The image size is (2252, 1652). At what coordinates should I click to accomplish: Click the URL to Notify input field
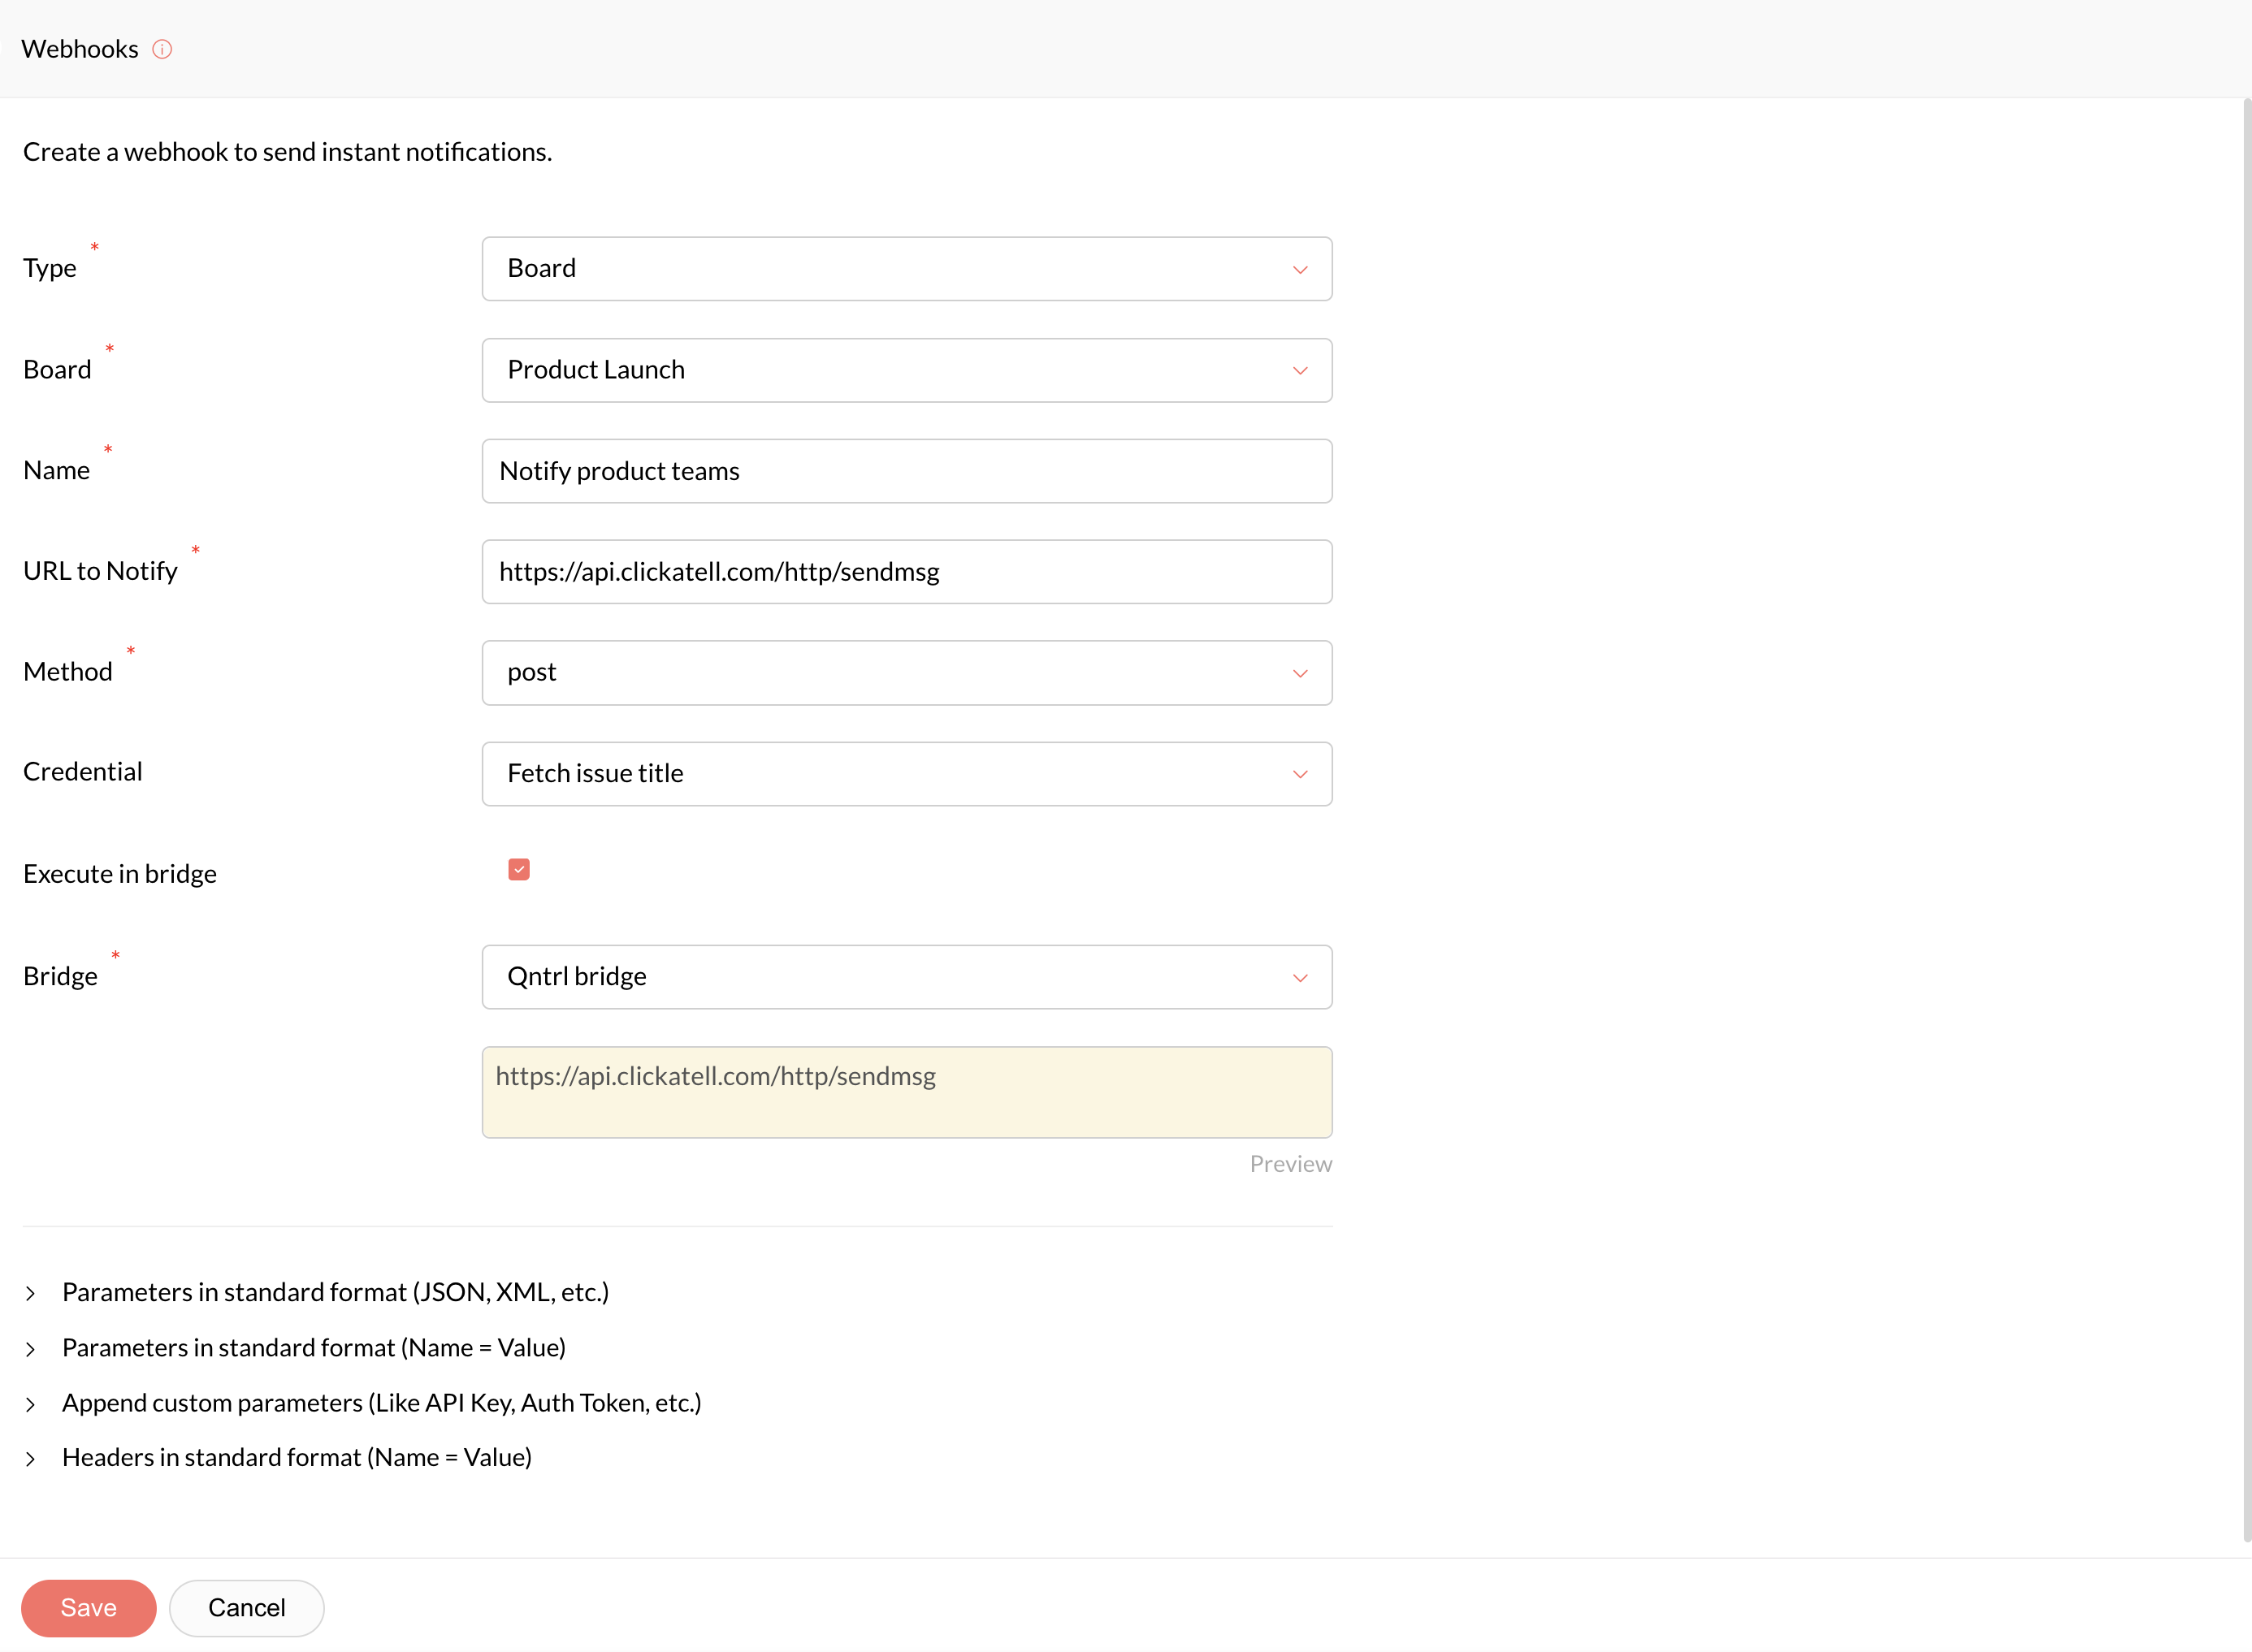905,572
